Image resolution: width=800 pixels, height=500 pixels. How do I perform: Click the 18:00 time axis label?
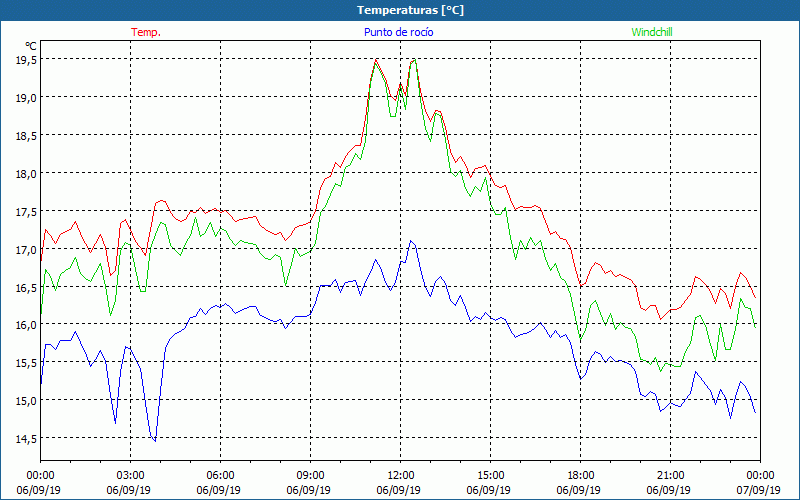tap(581, 476)
